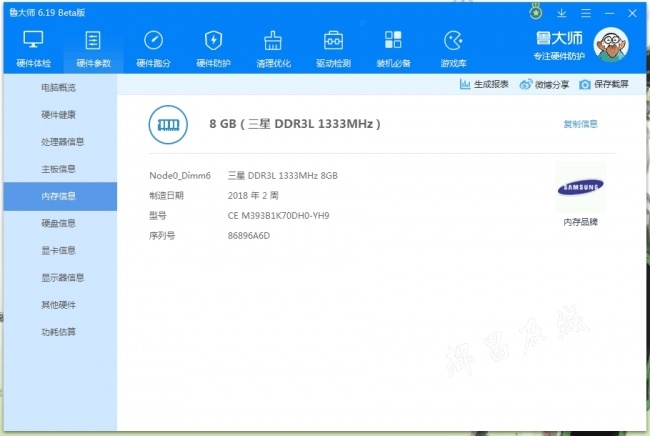Image resolution: width=650 pixels, height=436 pixels.
Task: Click the download arrow icon in title bar
Action: point(562,13)
